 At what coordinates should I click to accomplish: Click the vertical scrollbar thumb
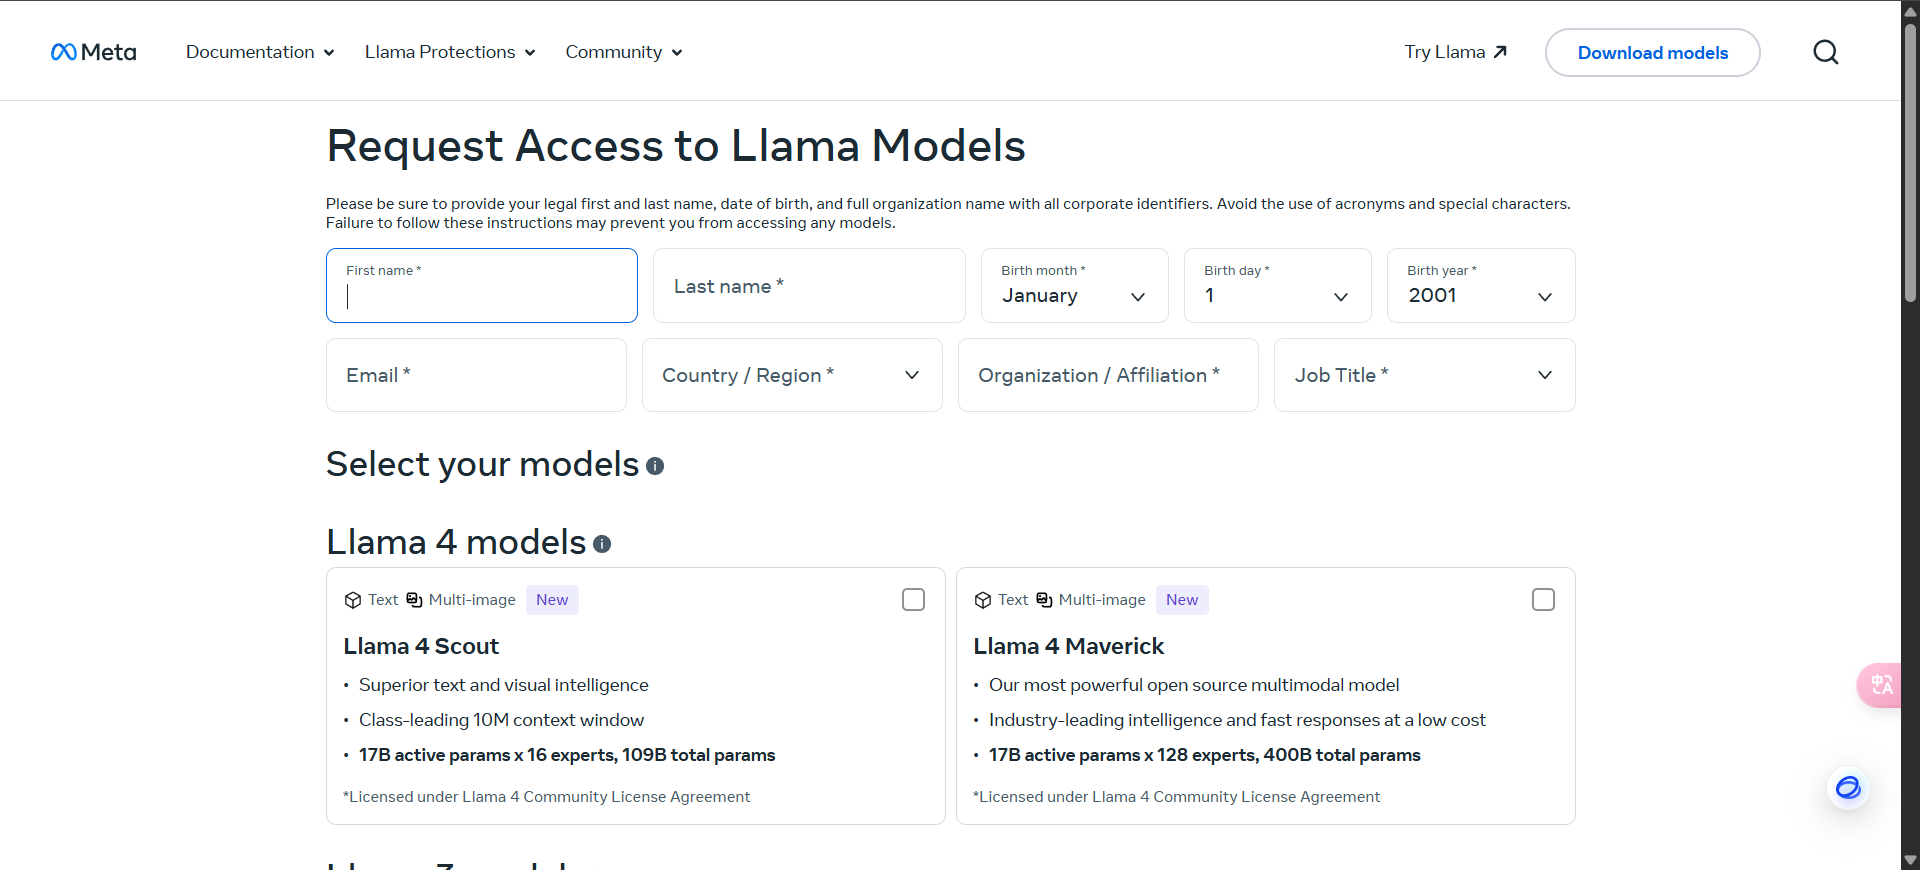pos(1910,163)
